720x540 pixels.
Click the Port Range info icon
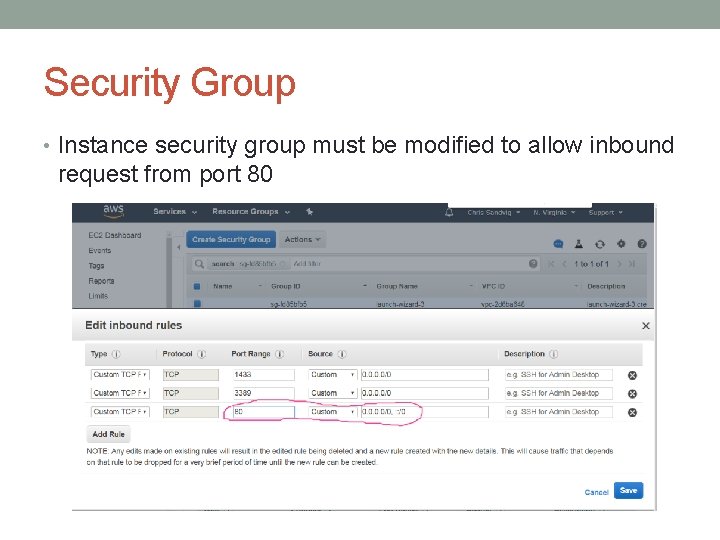[x=280, y=354]
